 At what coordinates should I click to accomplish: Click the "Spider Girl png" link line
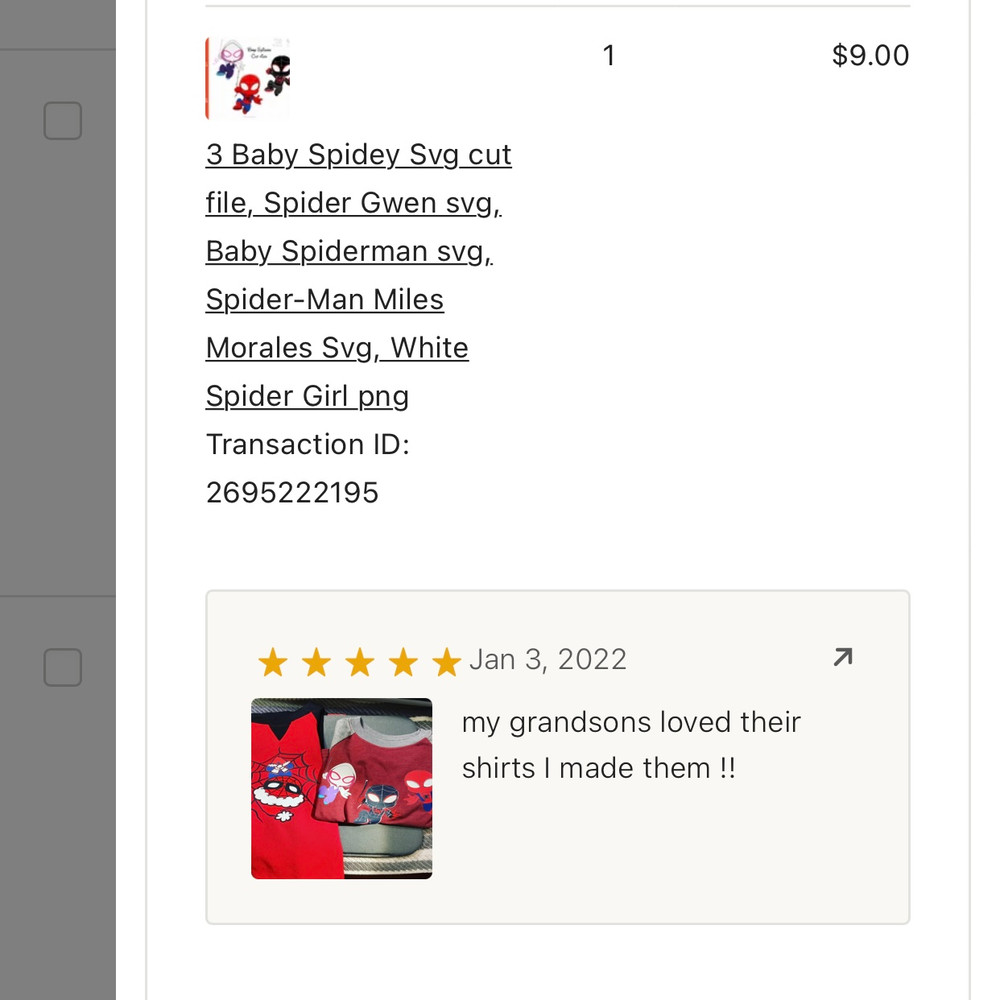pyautogui.click(x=307, y=396)
